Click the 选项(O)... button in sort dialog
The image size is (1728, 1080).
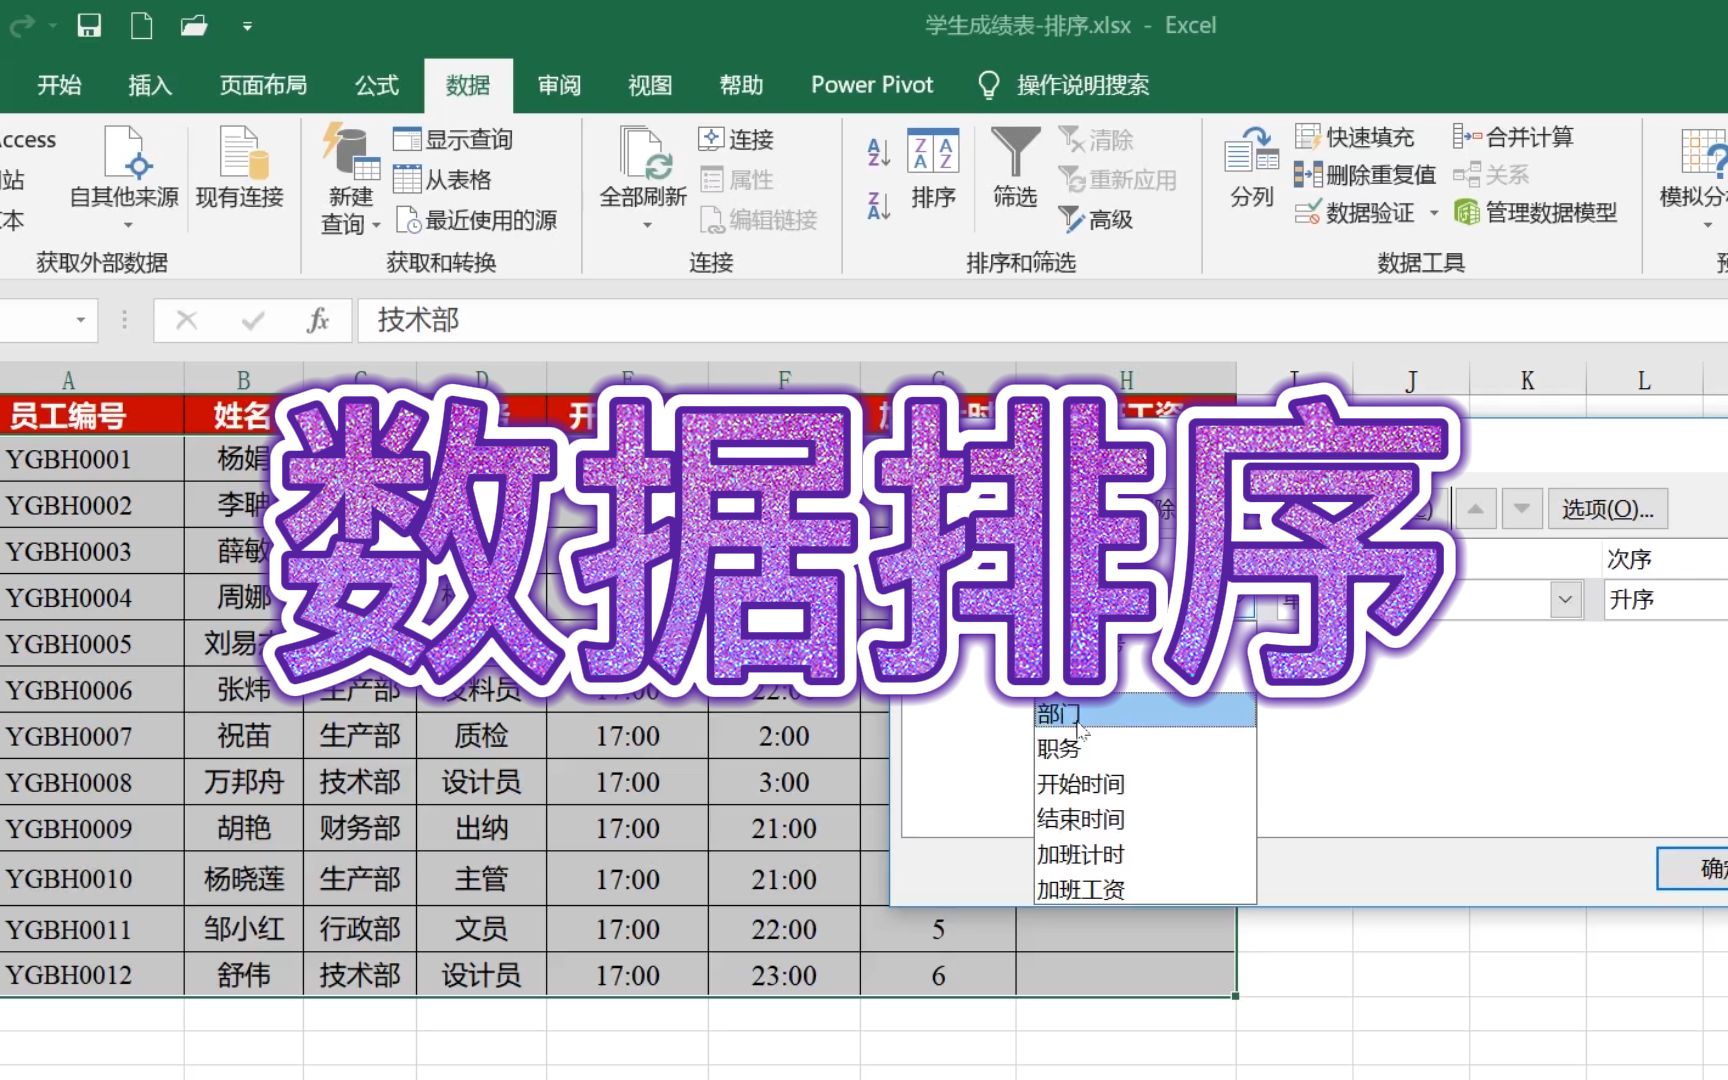pos(1606,508)
